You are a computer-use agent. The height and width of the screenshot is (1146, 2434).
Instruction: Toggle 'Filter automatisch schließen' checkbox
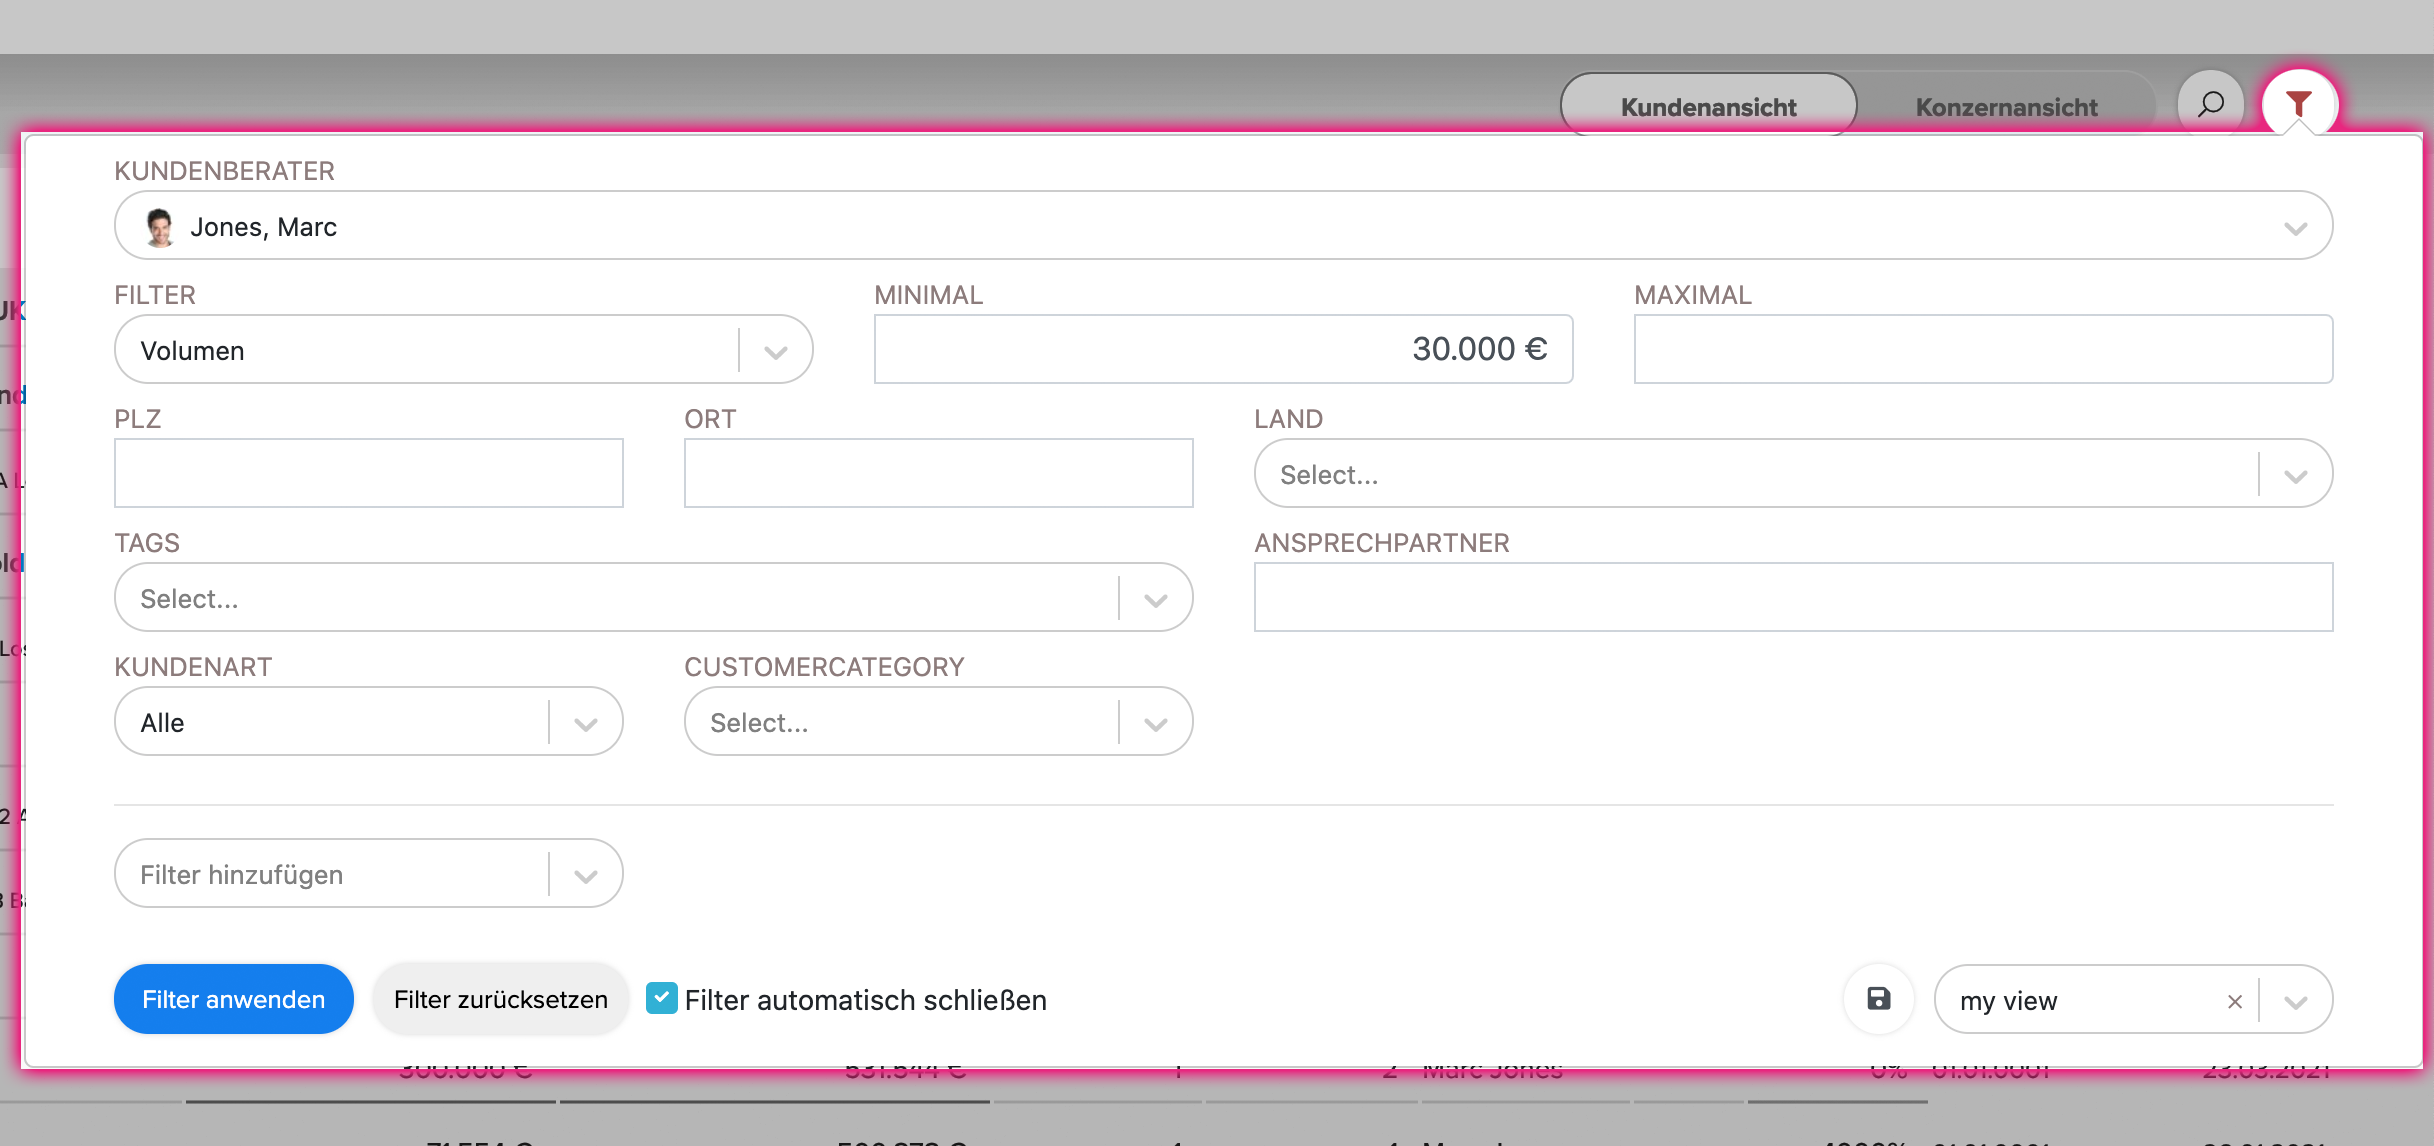[x=661, y=998]
